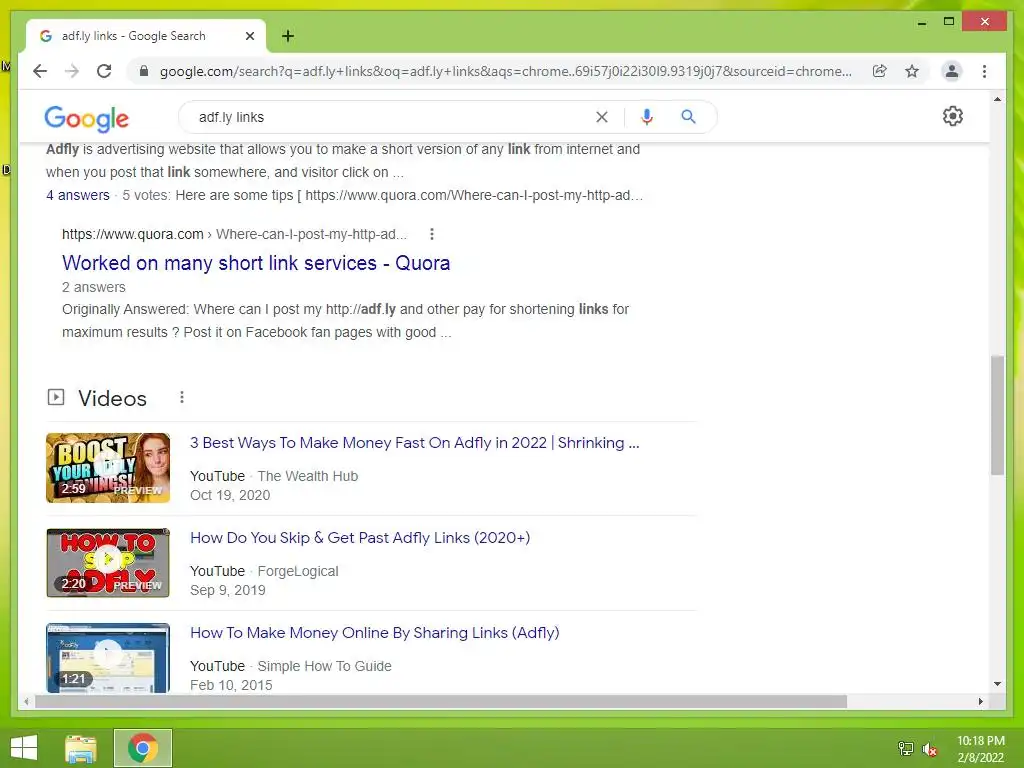Screen dimensions: 1024x768
Task: Click the browser forward arrow
Action: click(x=72, y=71)
